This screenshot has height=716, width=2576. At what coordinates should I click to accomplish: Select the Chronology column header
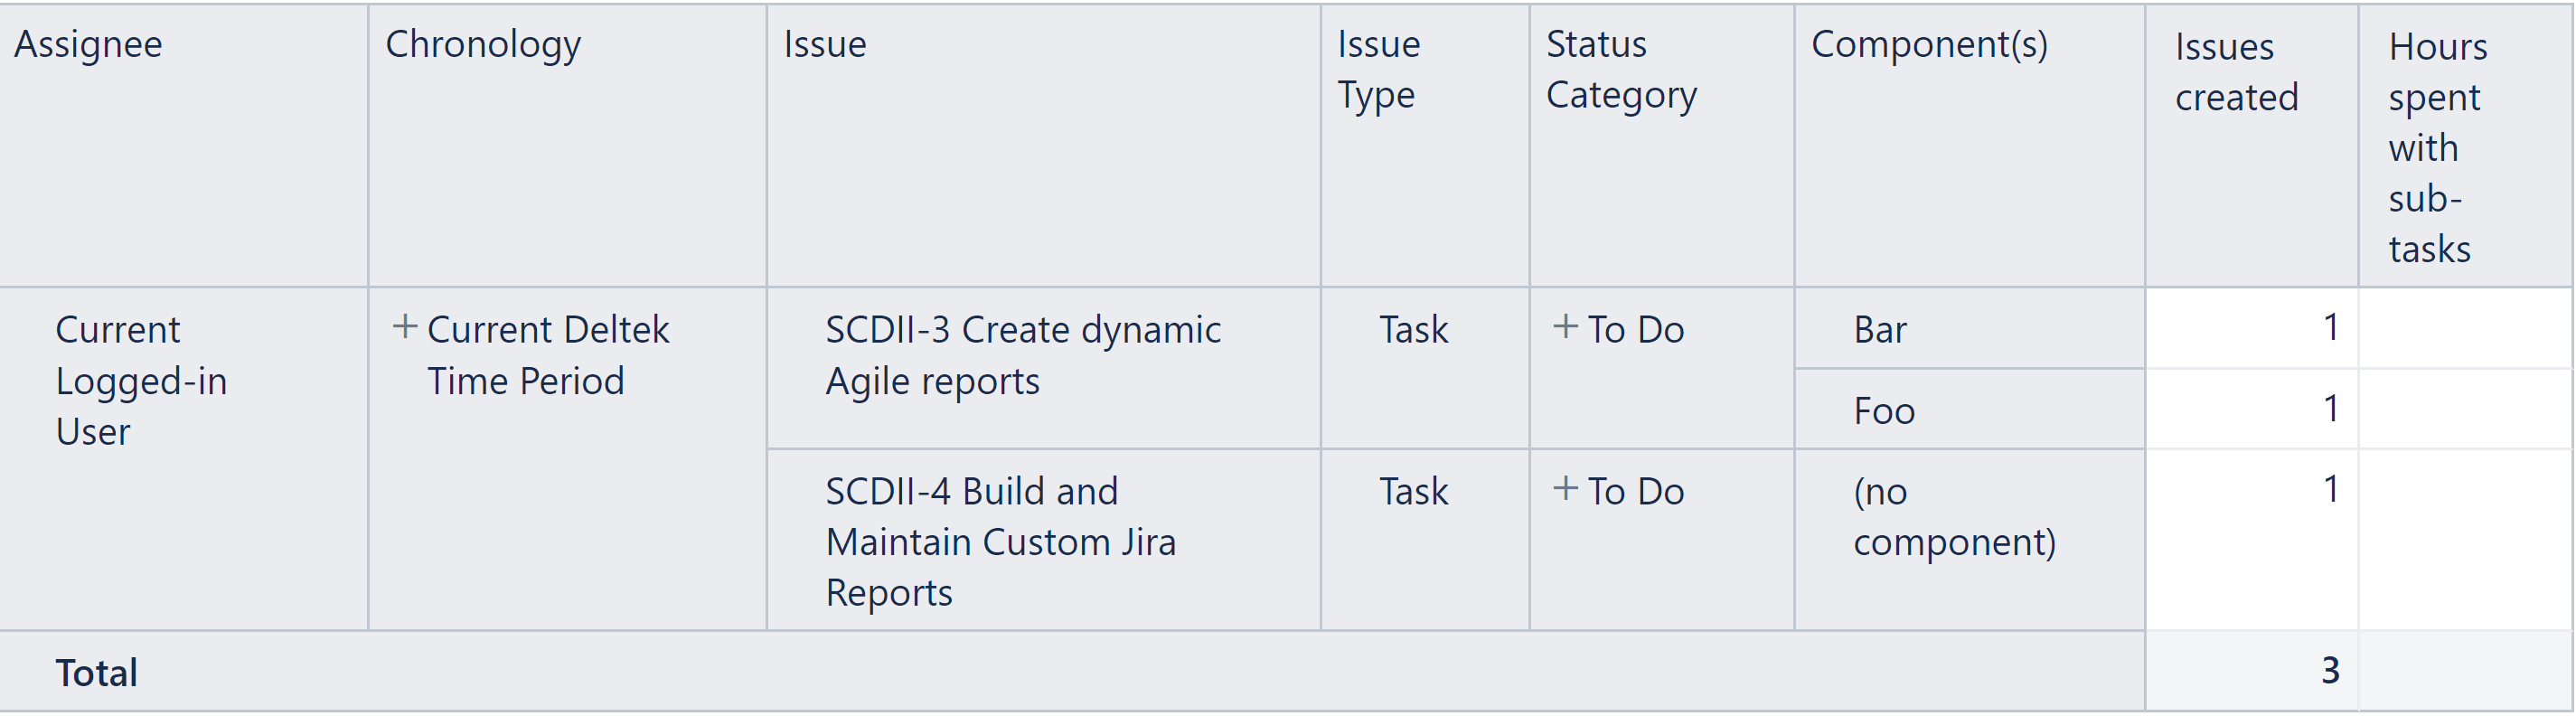pyautogui.click(x=483, y=44)
